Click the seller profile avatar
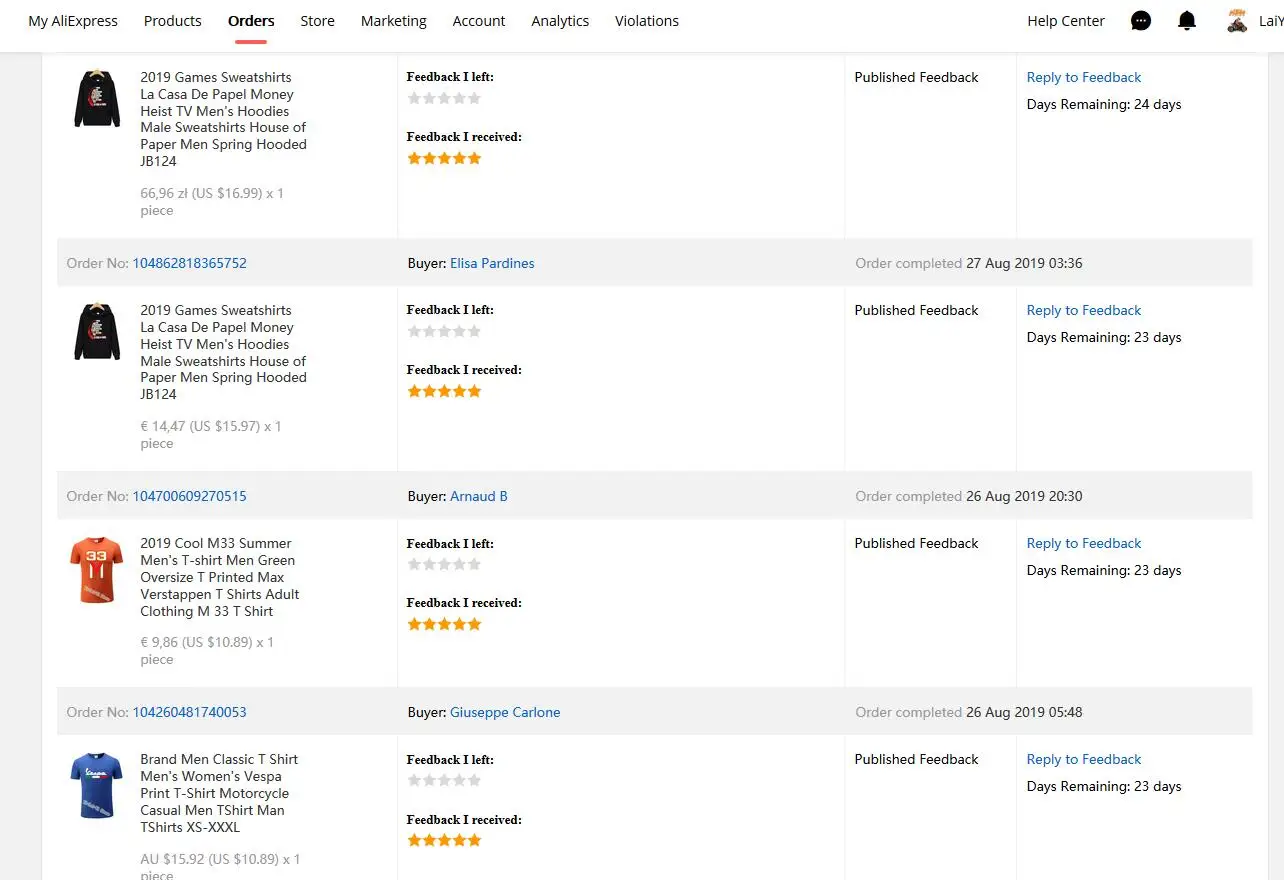Image resolution: width=1284 pixels, height=880 pixels. click(x=1237, y=21)
